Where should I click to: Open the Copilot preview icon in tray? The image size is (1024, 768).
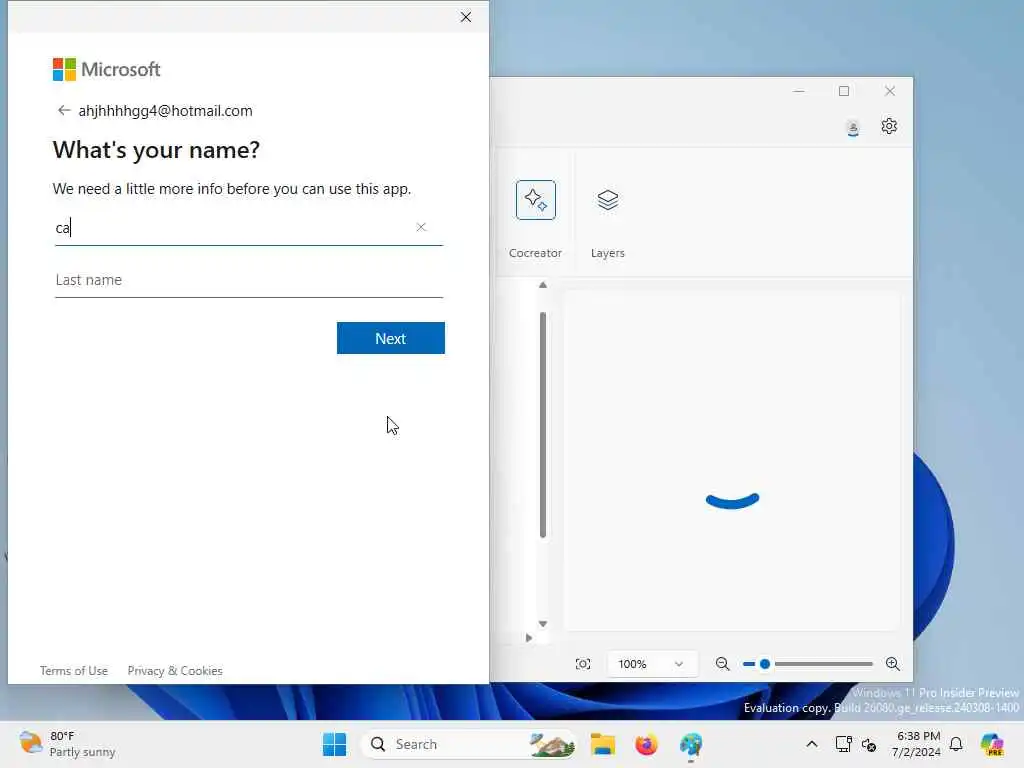tap(992, 744)
